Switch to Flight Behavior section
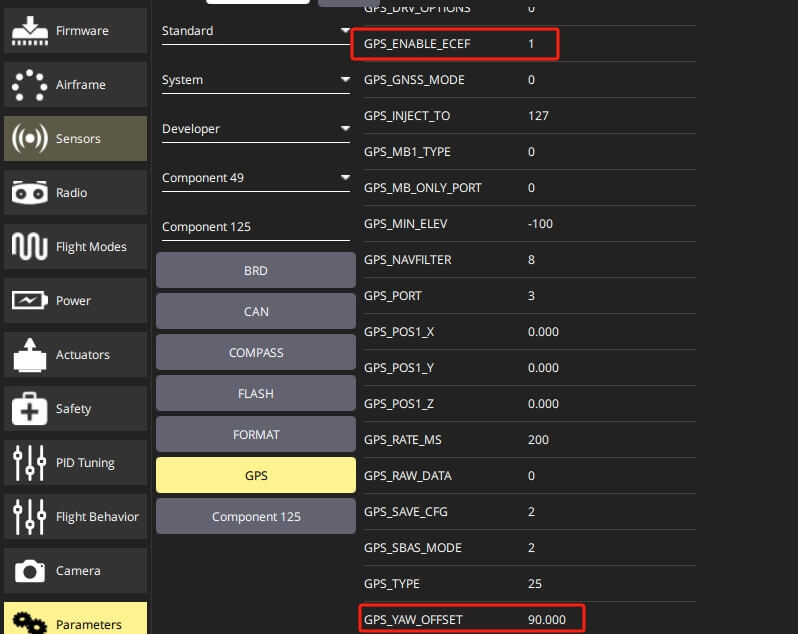Image resolution: width=798 pixels, height=634 pixels. pos(75,516)
